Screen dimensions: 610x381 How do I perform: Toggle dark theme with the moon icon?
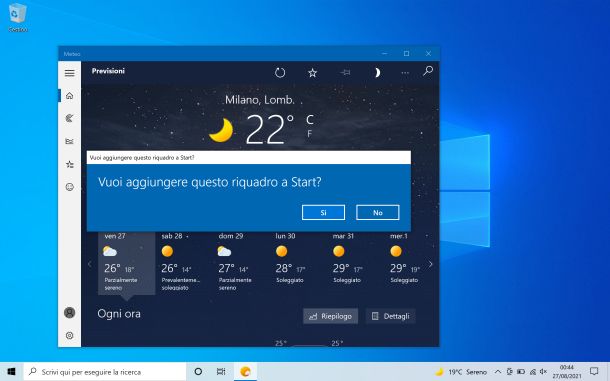click(x=377, y=72)
